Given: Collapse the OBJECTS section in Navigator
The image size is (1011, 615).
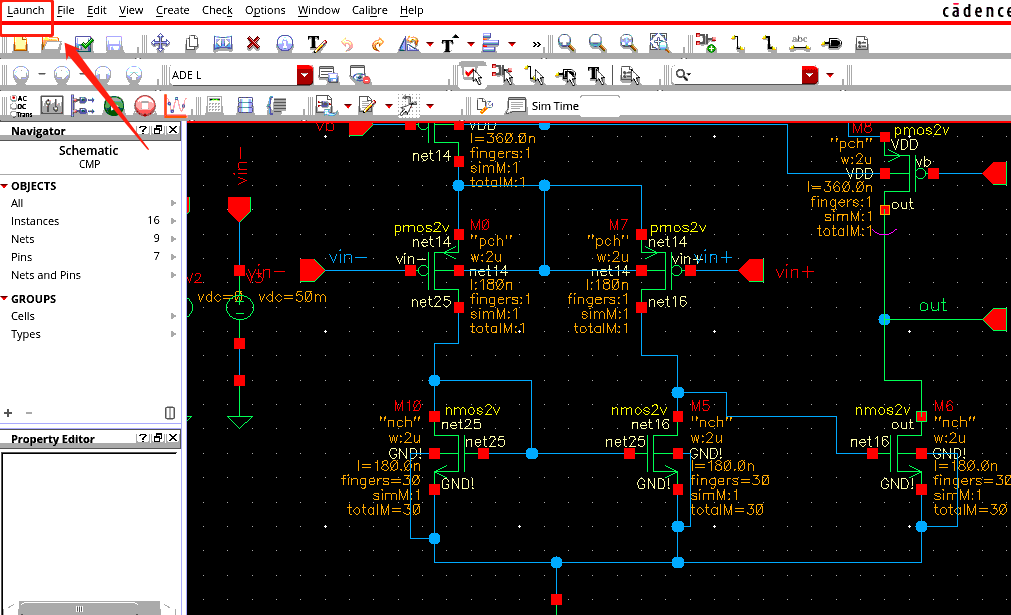Looking at the screenshot, I should click(x=5, y=186).
